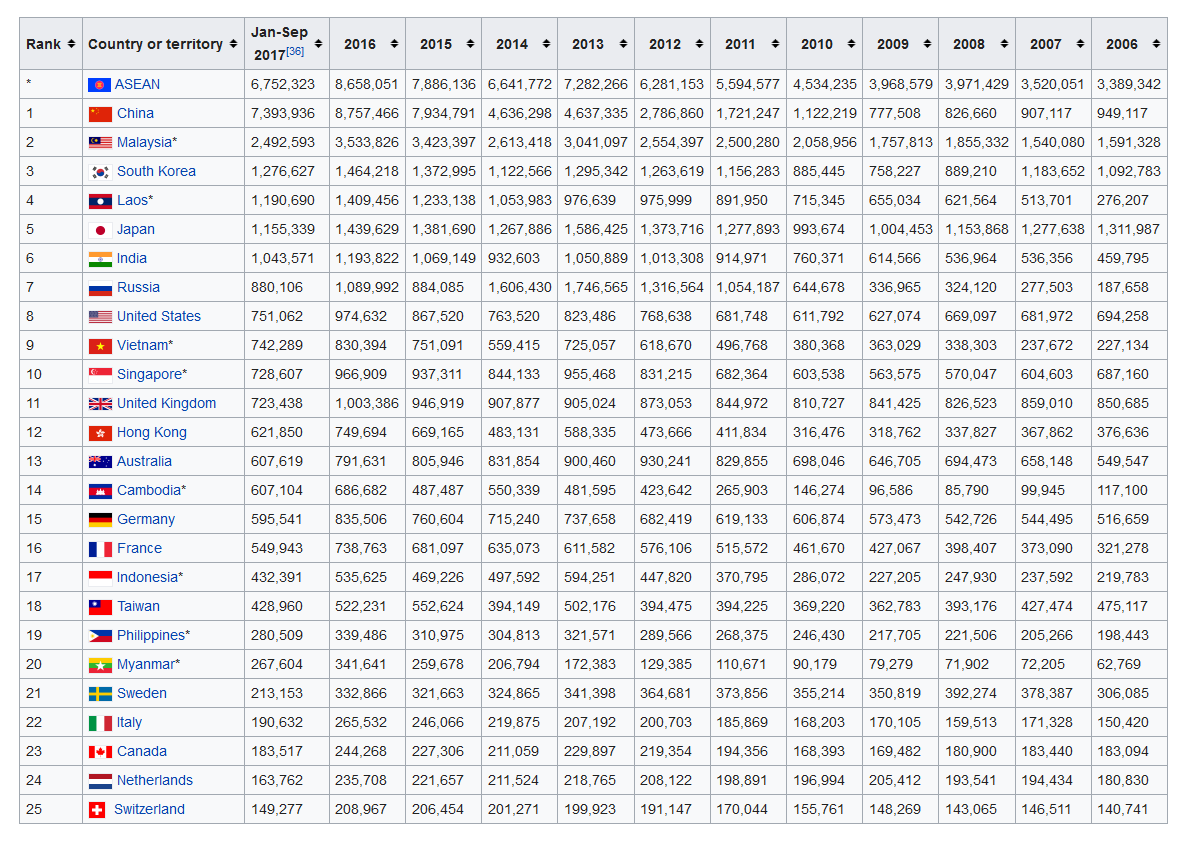Select the China 2016 value 8,757,466

[x=367, y=114]
